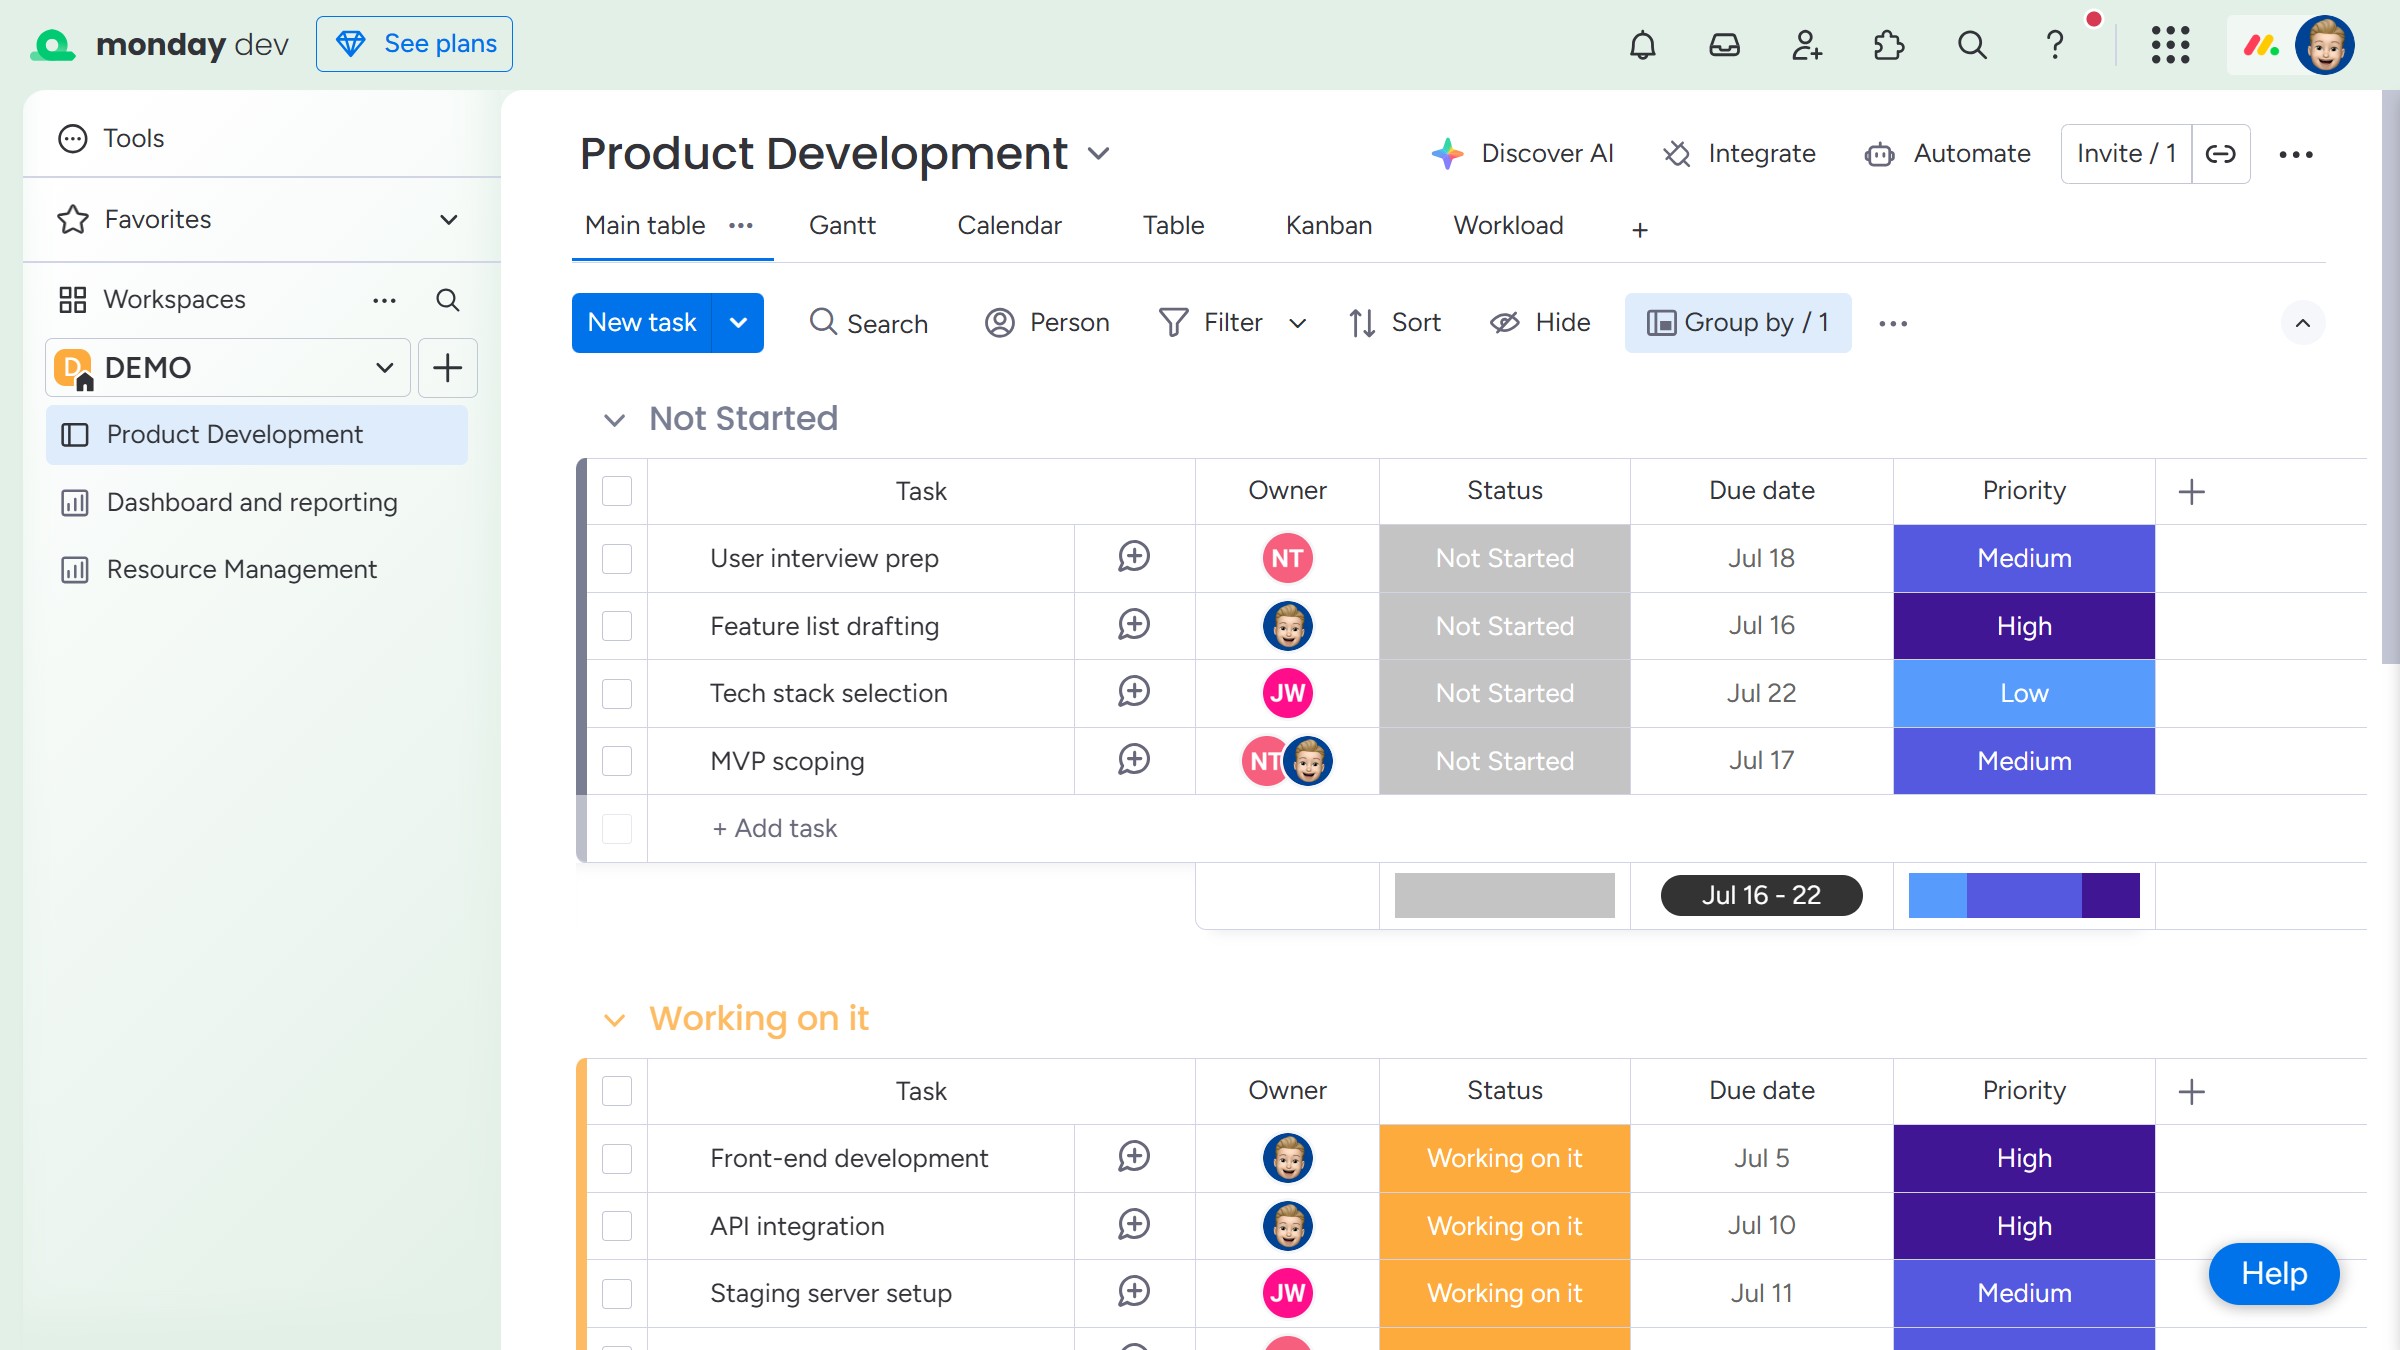
Task: Copy the board link icon
Action: coord(2221,154)
